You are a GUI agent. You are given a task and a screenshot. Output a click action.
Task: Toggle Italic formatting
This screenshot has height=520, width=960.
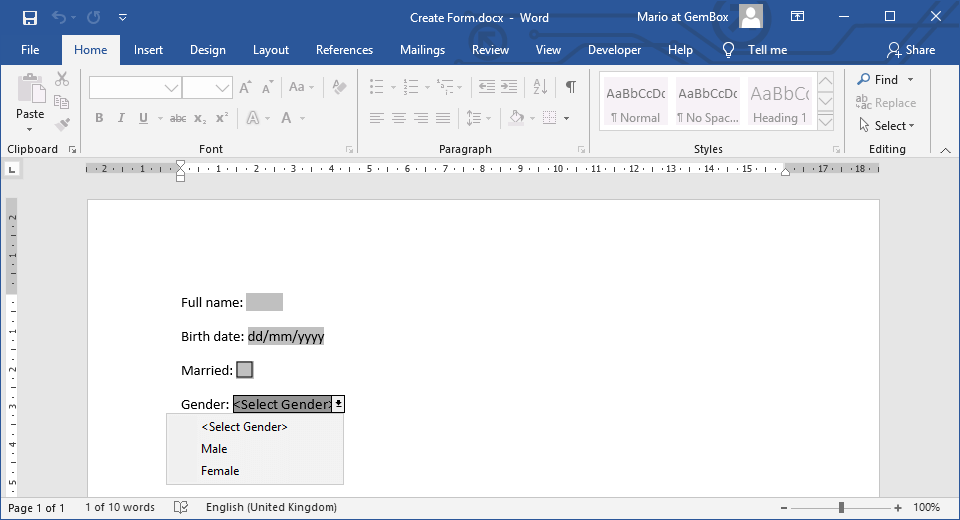pyautogui.click(x=121, y=118)
